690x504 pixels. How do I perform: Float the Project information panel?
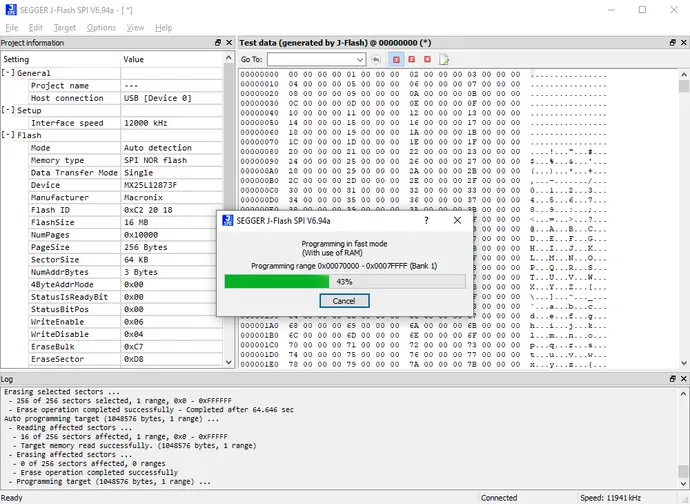[x=218, y=43]
